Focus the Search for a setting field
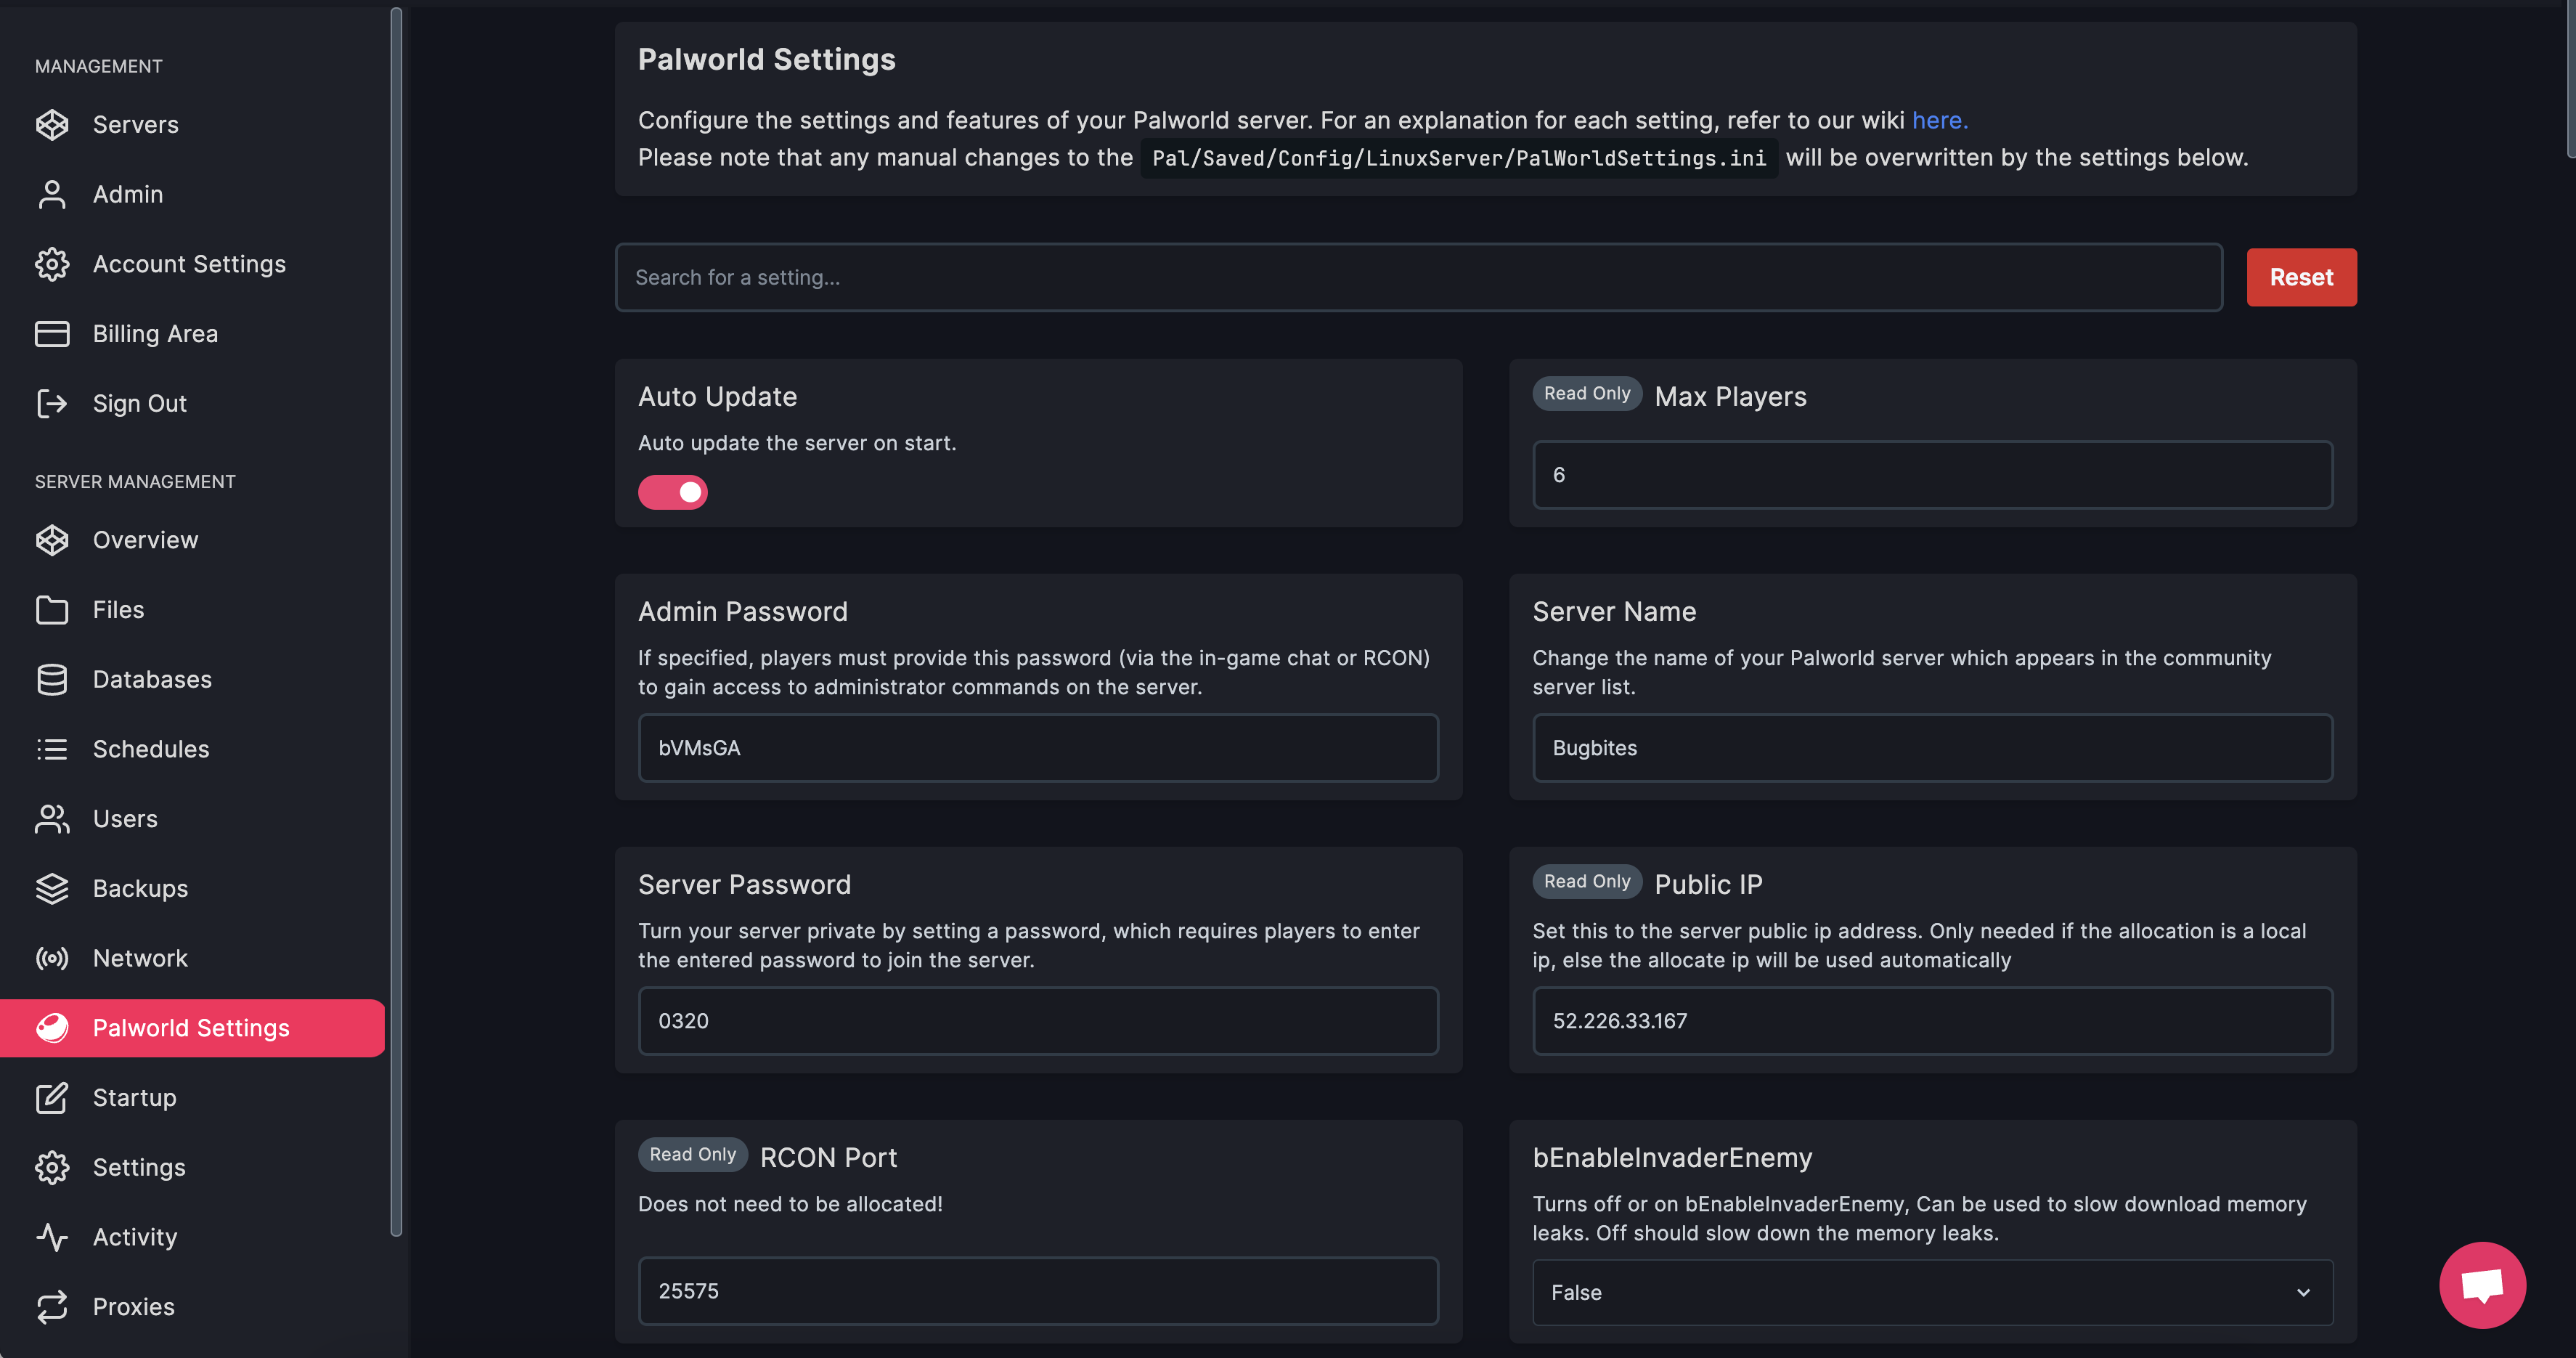Viewport: 2576px width, 1358px height. click(1417, 277)
